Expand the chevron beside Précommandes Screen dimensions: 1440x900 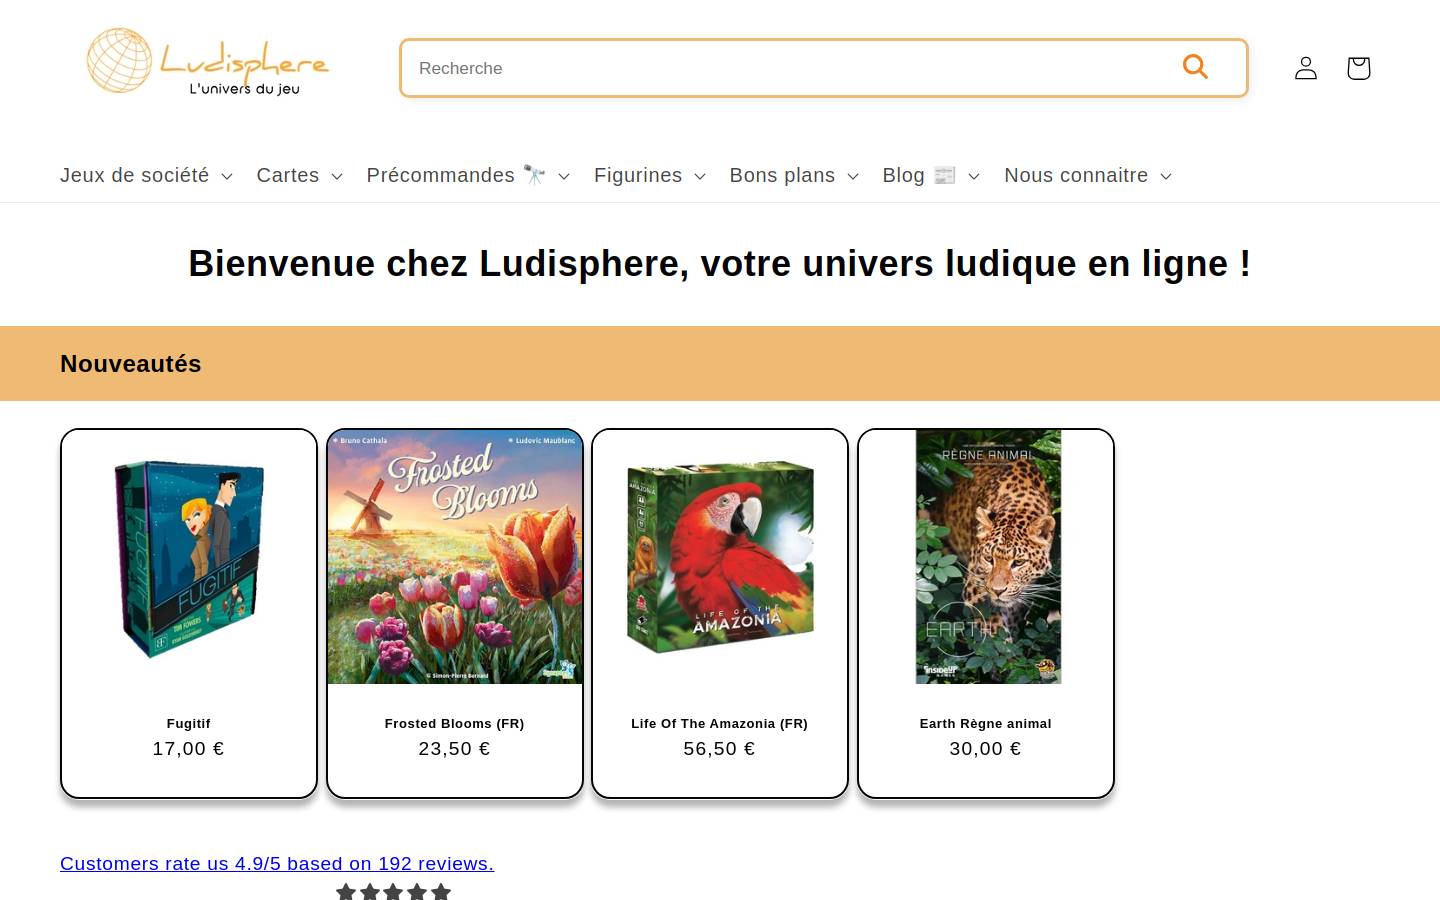(x=564, y=177)
